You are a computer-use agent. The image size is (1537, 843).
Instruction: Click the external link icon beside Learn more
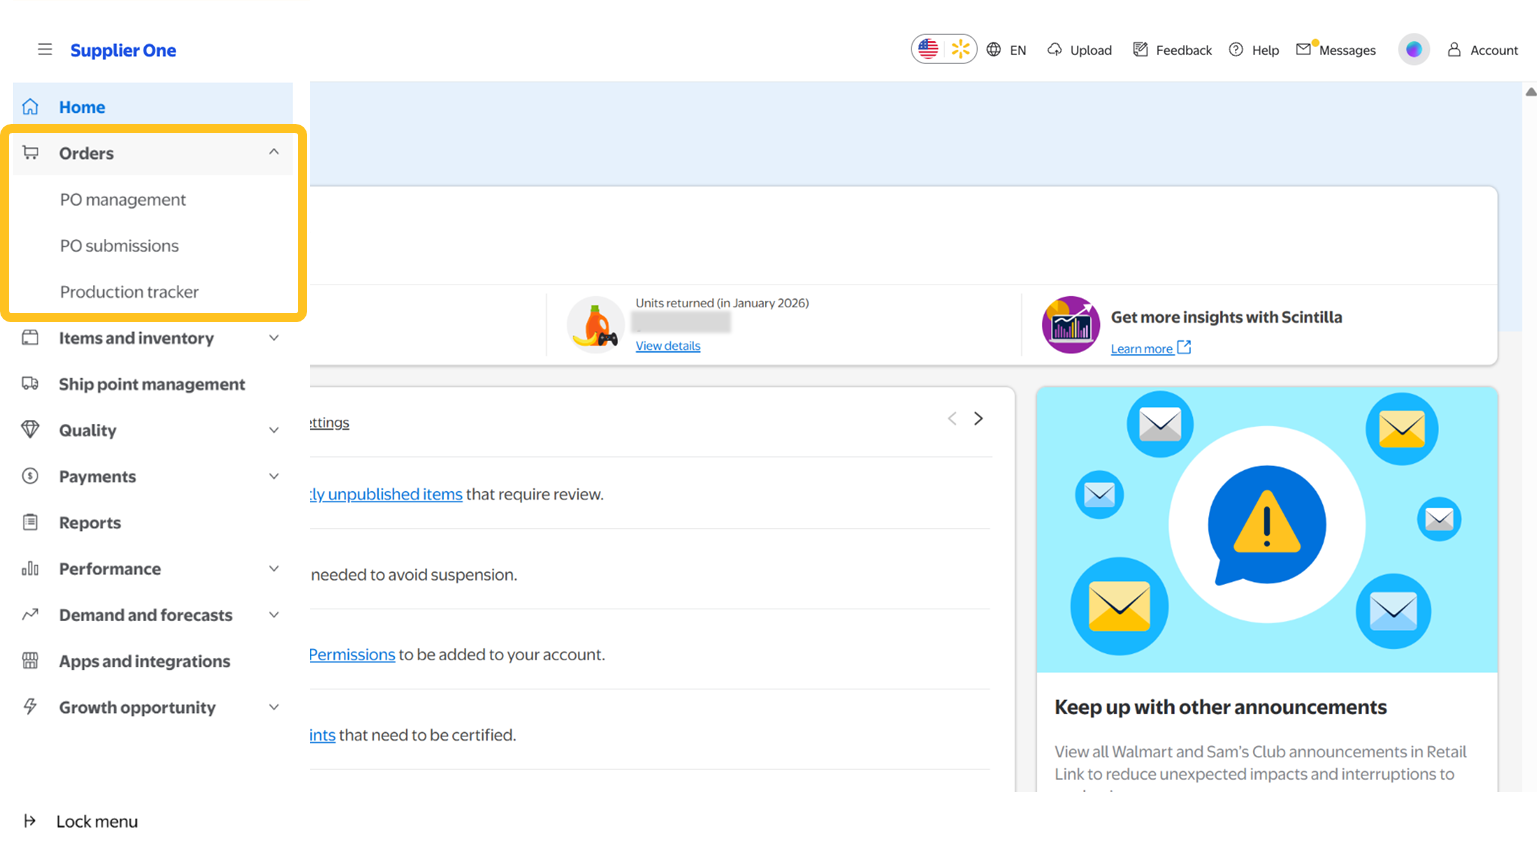(1185, 347)
